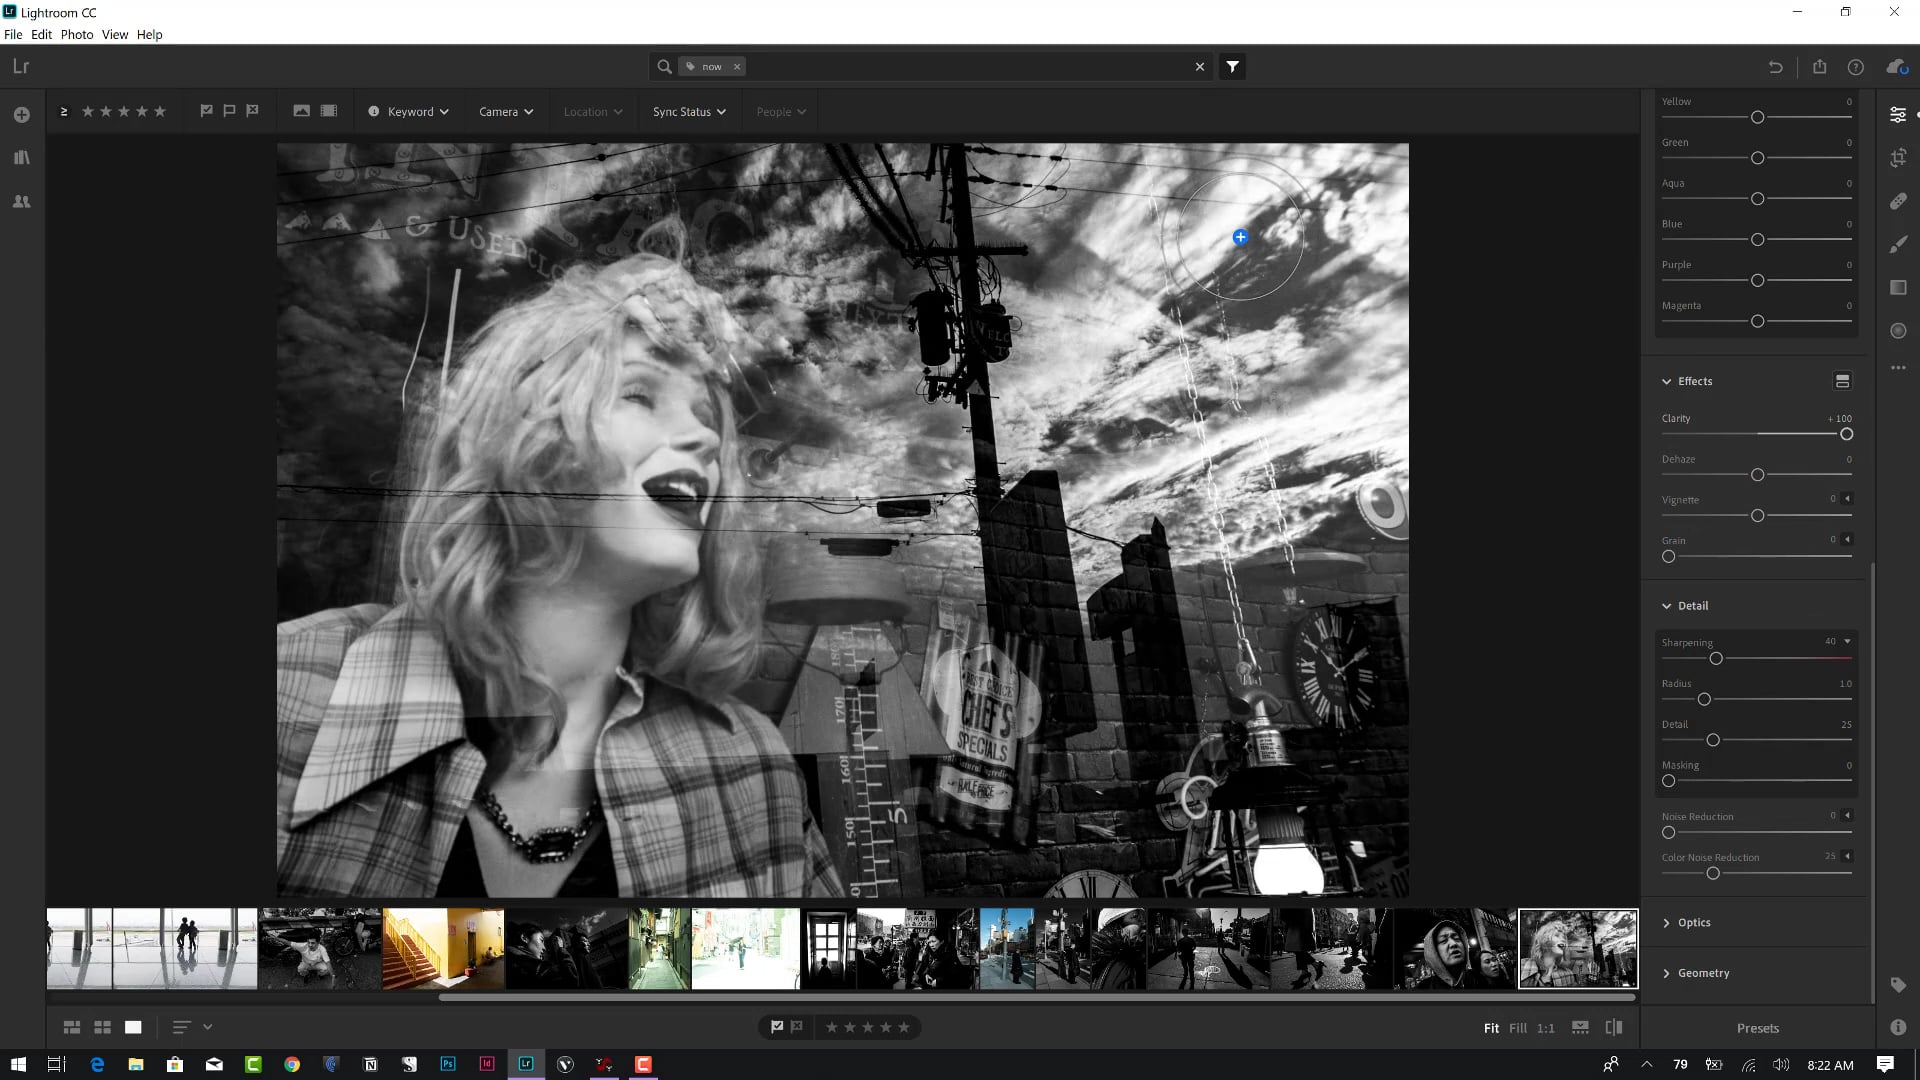
Task: Click the Undo arrow icon
Action: click(x=1775, y=67)
